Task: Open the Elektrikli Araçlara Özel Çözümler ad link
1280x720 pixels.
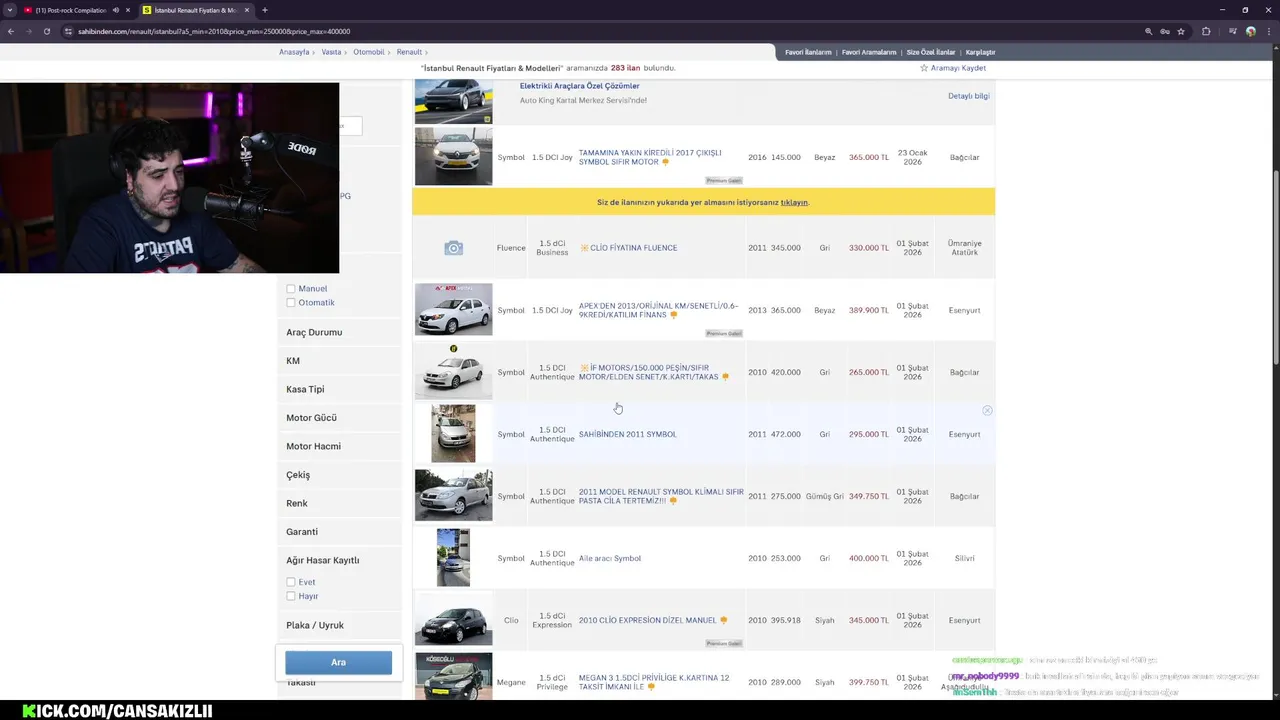Action: pos(579,86)
